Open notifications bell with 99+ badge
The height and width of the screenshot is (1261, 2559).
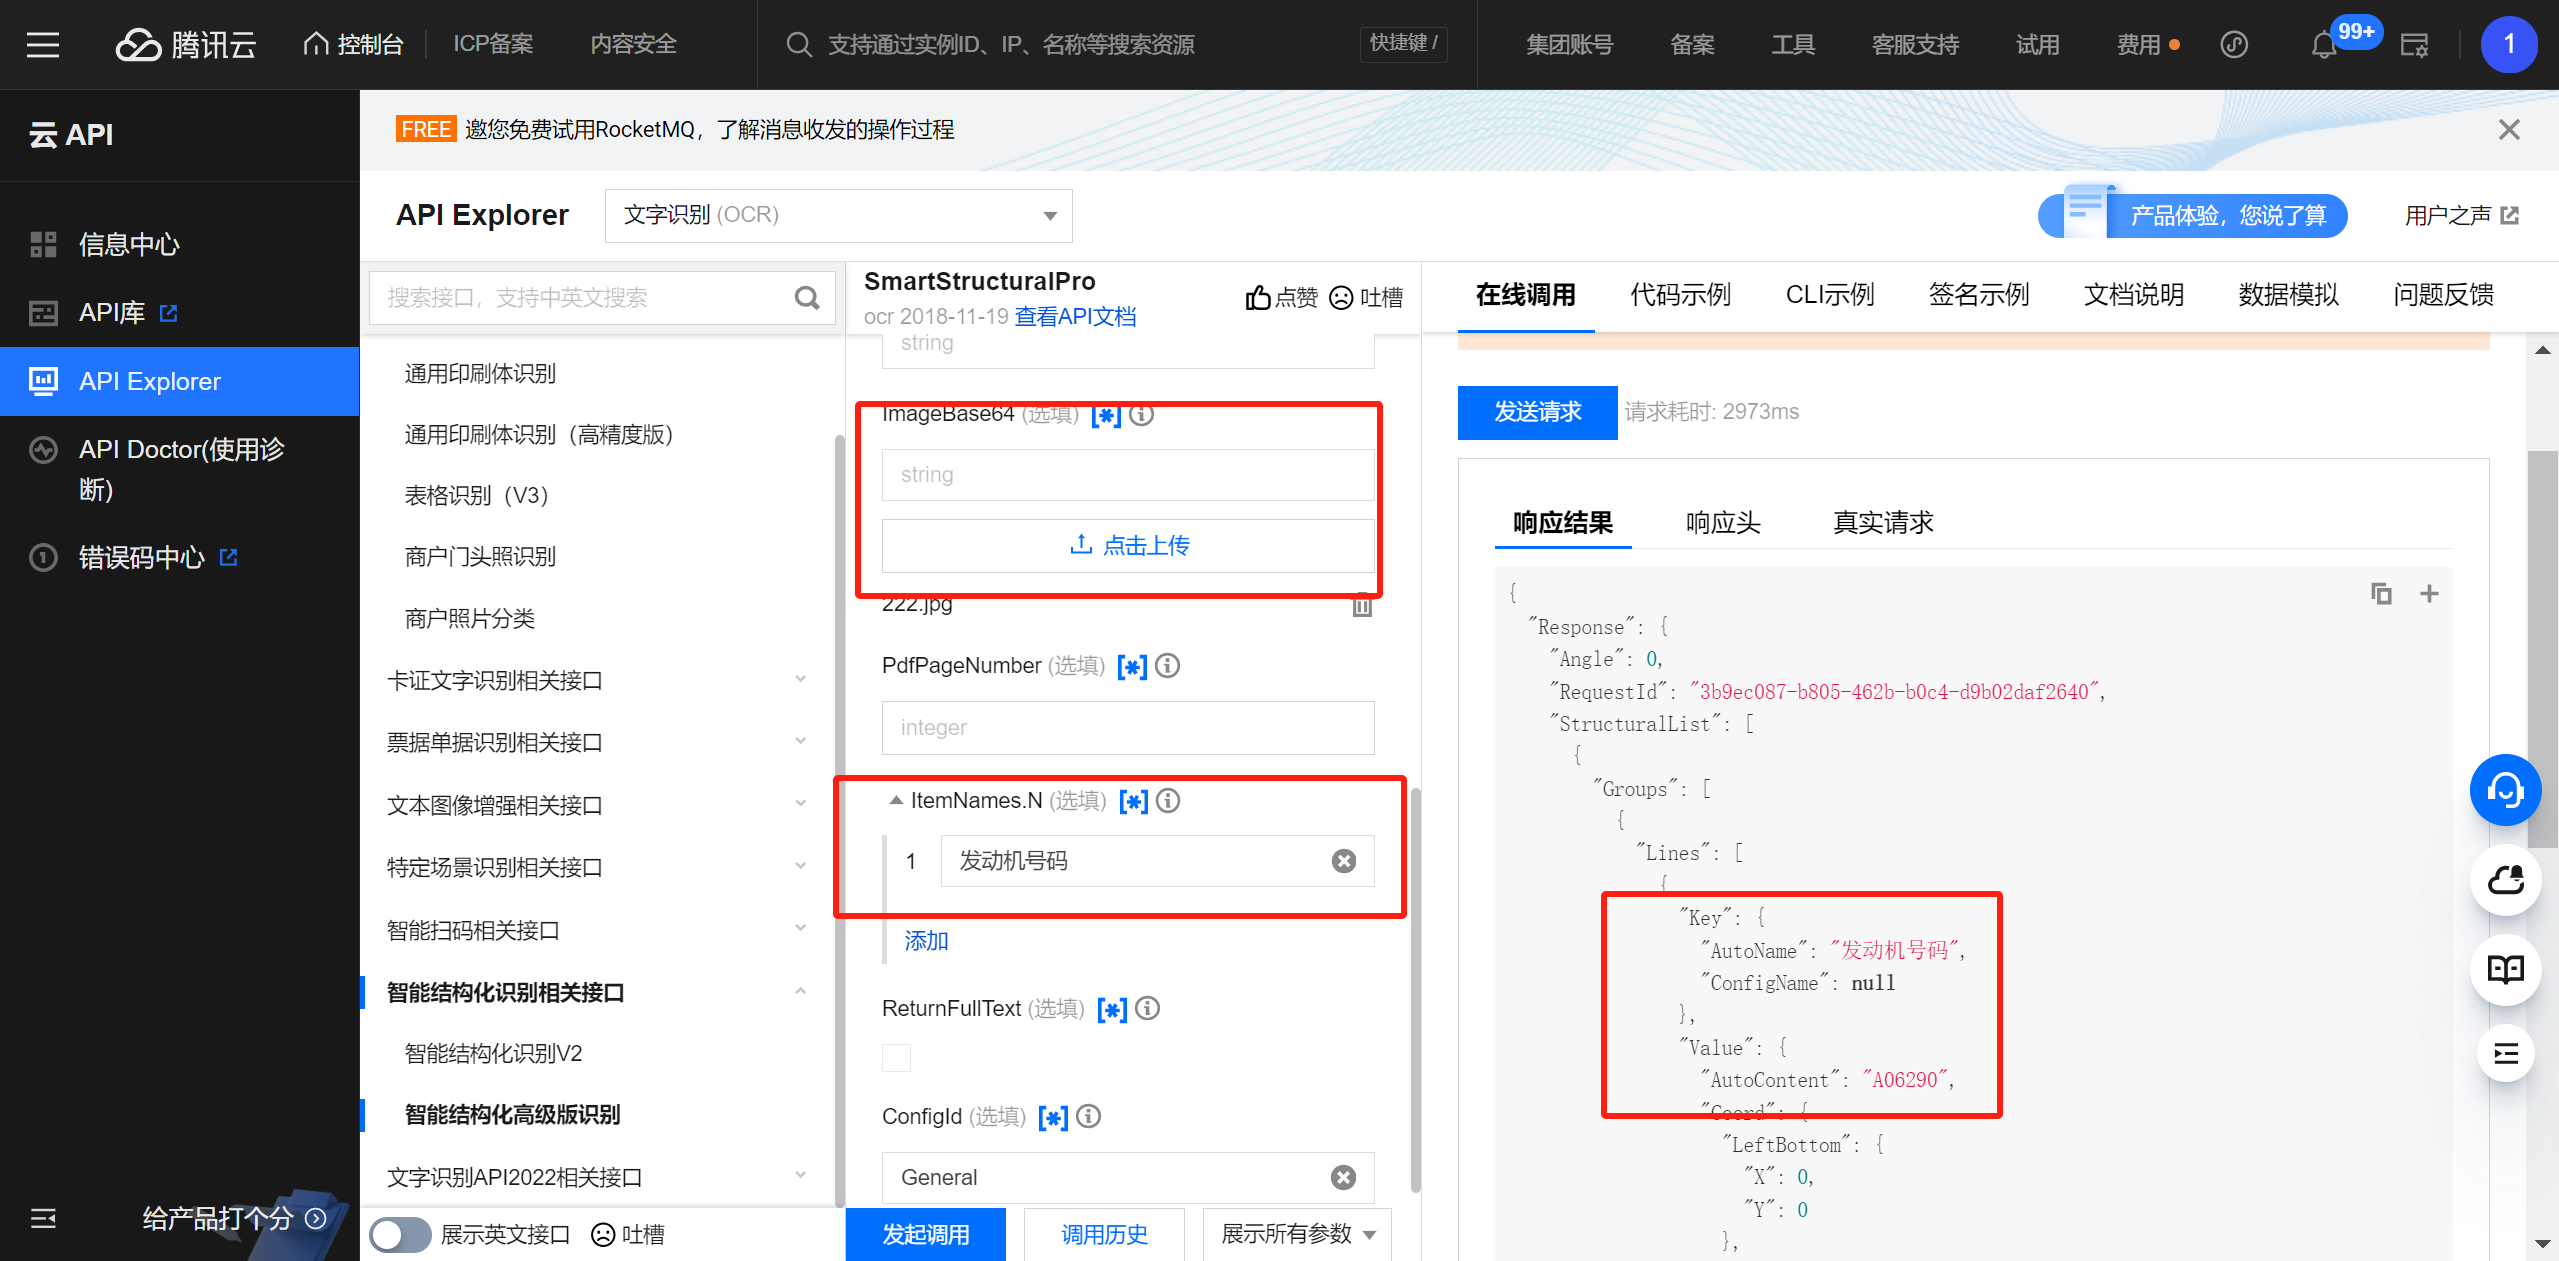coord(2323,45)
